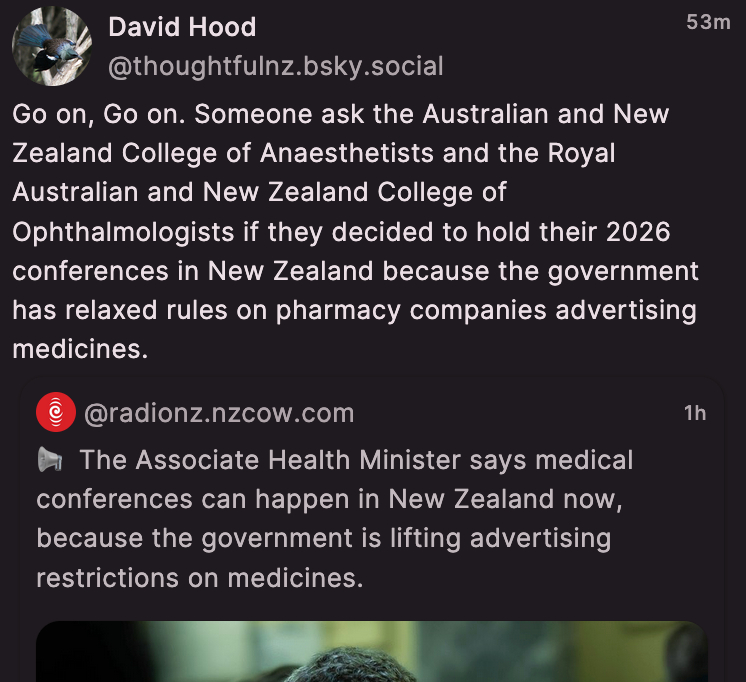This screenshot has height=682, width=746.
Task: Click the 'restrictions on medicines.' line
Action: click(200, 578)
